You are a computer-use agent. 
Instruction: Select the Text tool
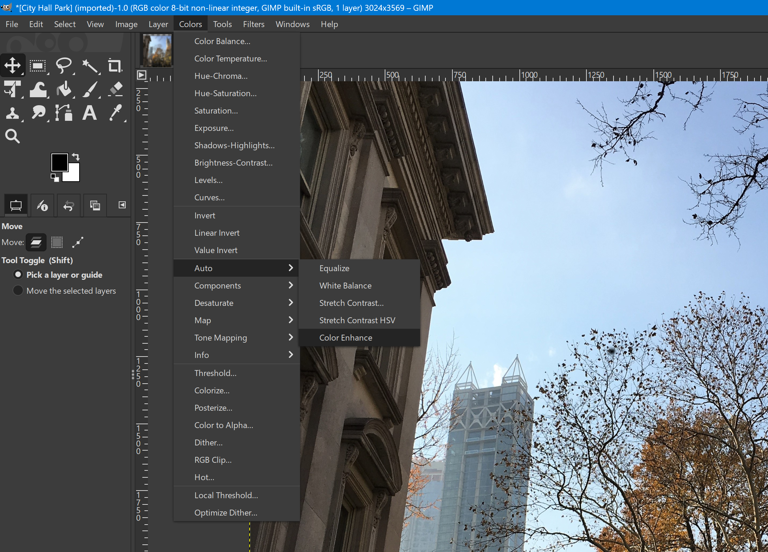pos(90,113)
